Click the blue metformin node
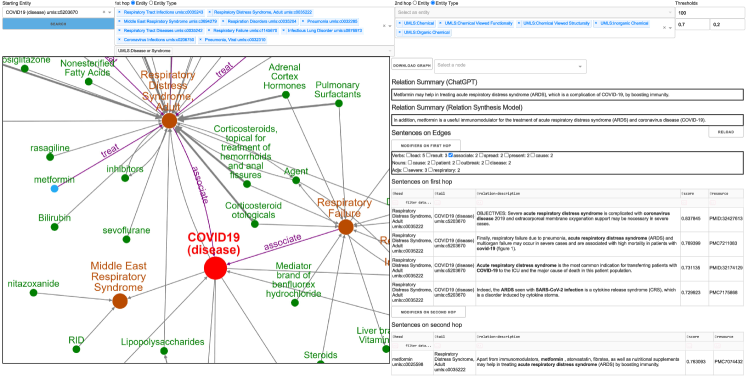The height and width of the screenshot is (376, 747). click(x=54, y=189)
